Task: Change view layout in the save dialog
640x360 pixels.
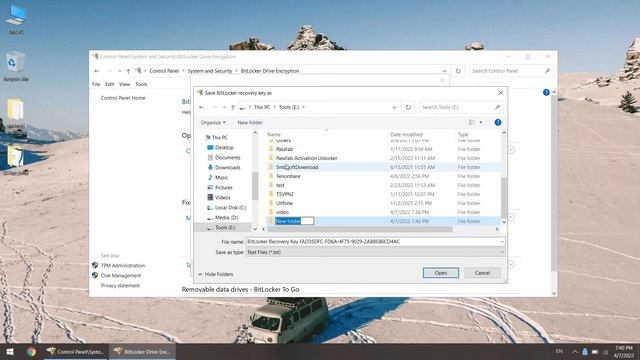Action: (x=472, y=122)
